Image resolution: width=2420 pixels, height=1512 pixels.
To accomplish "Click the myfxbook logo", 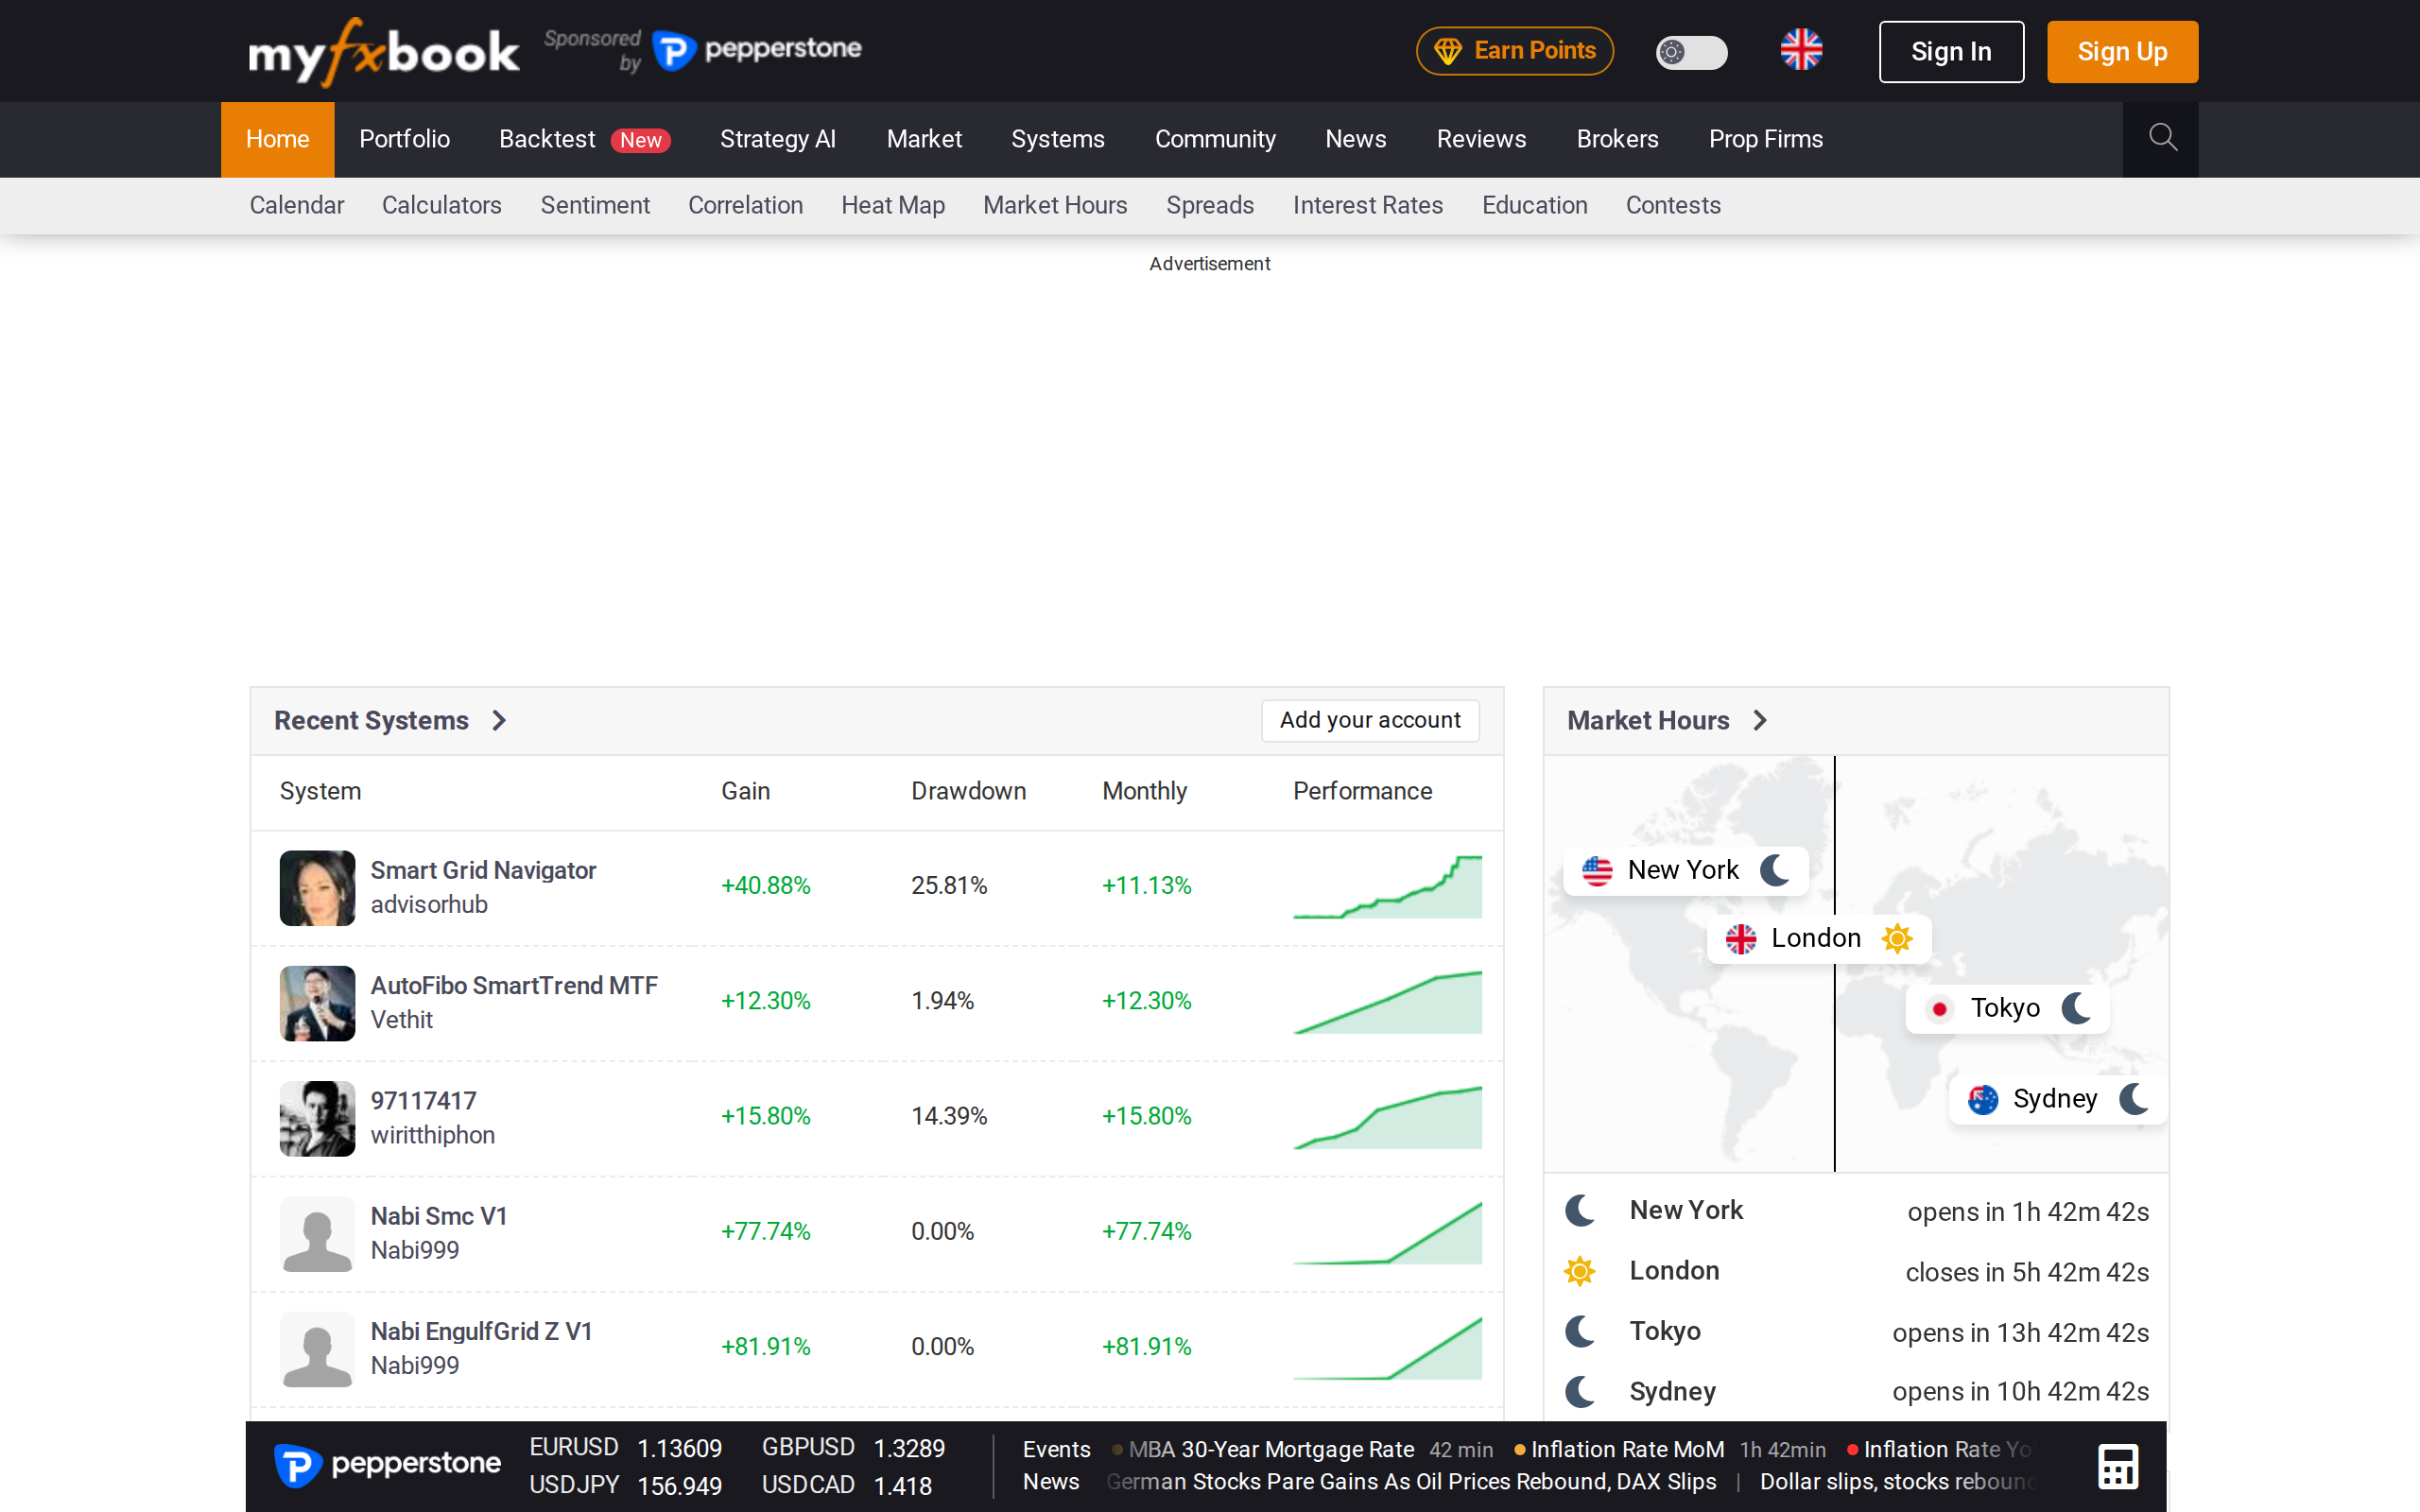I will click(384, 52).
